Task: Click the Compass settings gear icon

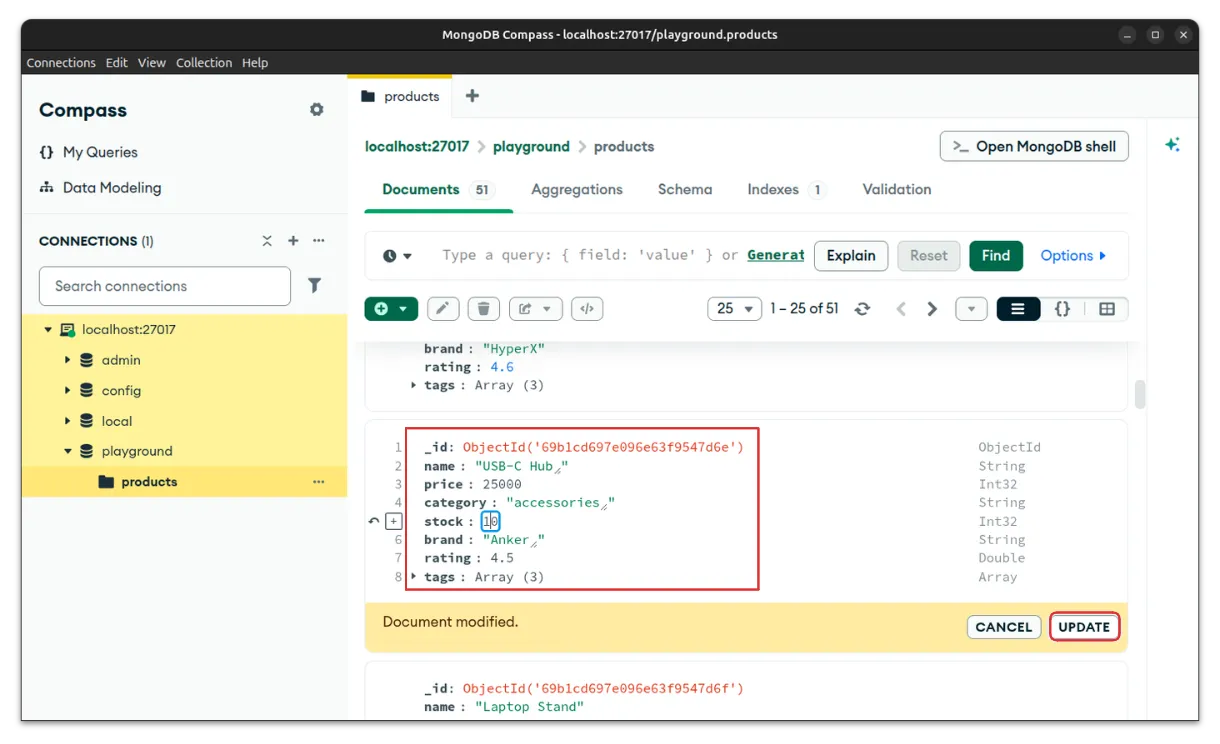Action: [x=316, y=110]
